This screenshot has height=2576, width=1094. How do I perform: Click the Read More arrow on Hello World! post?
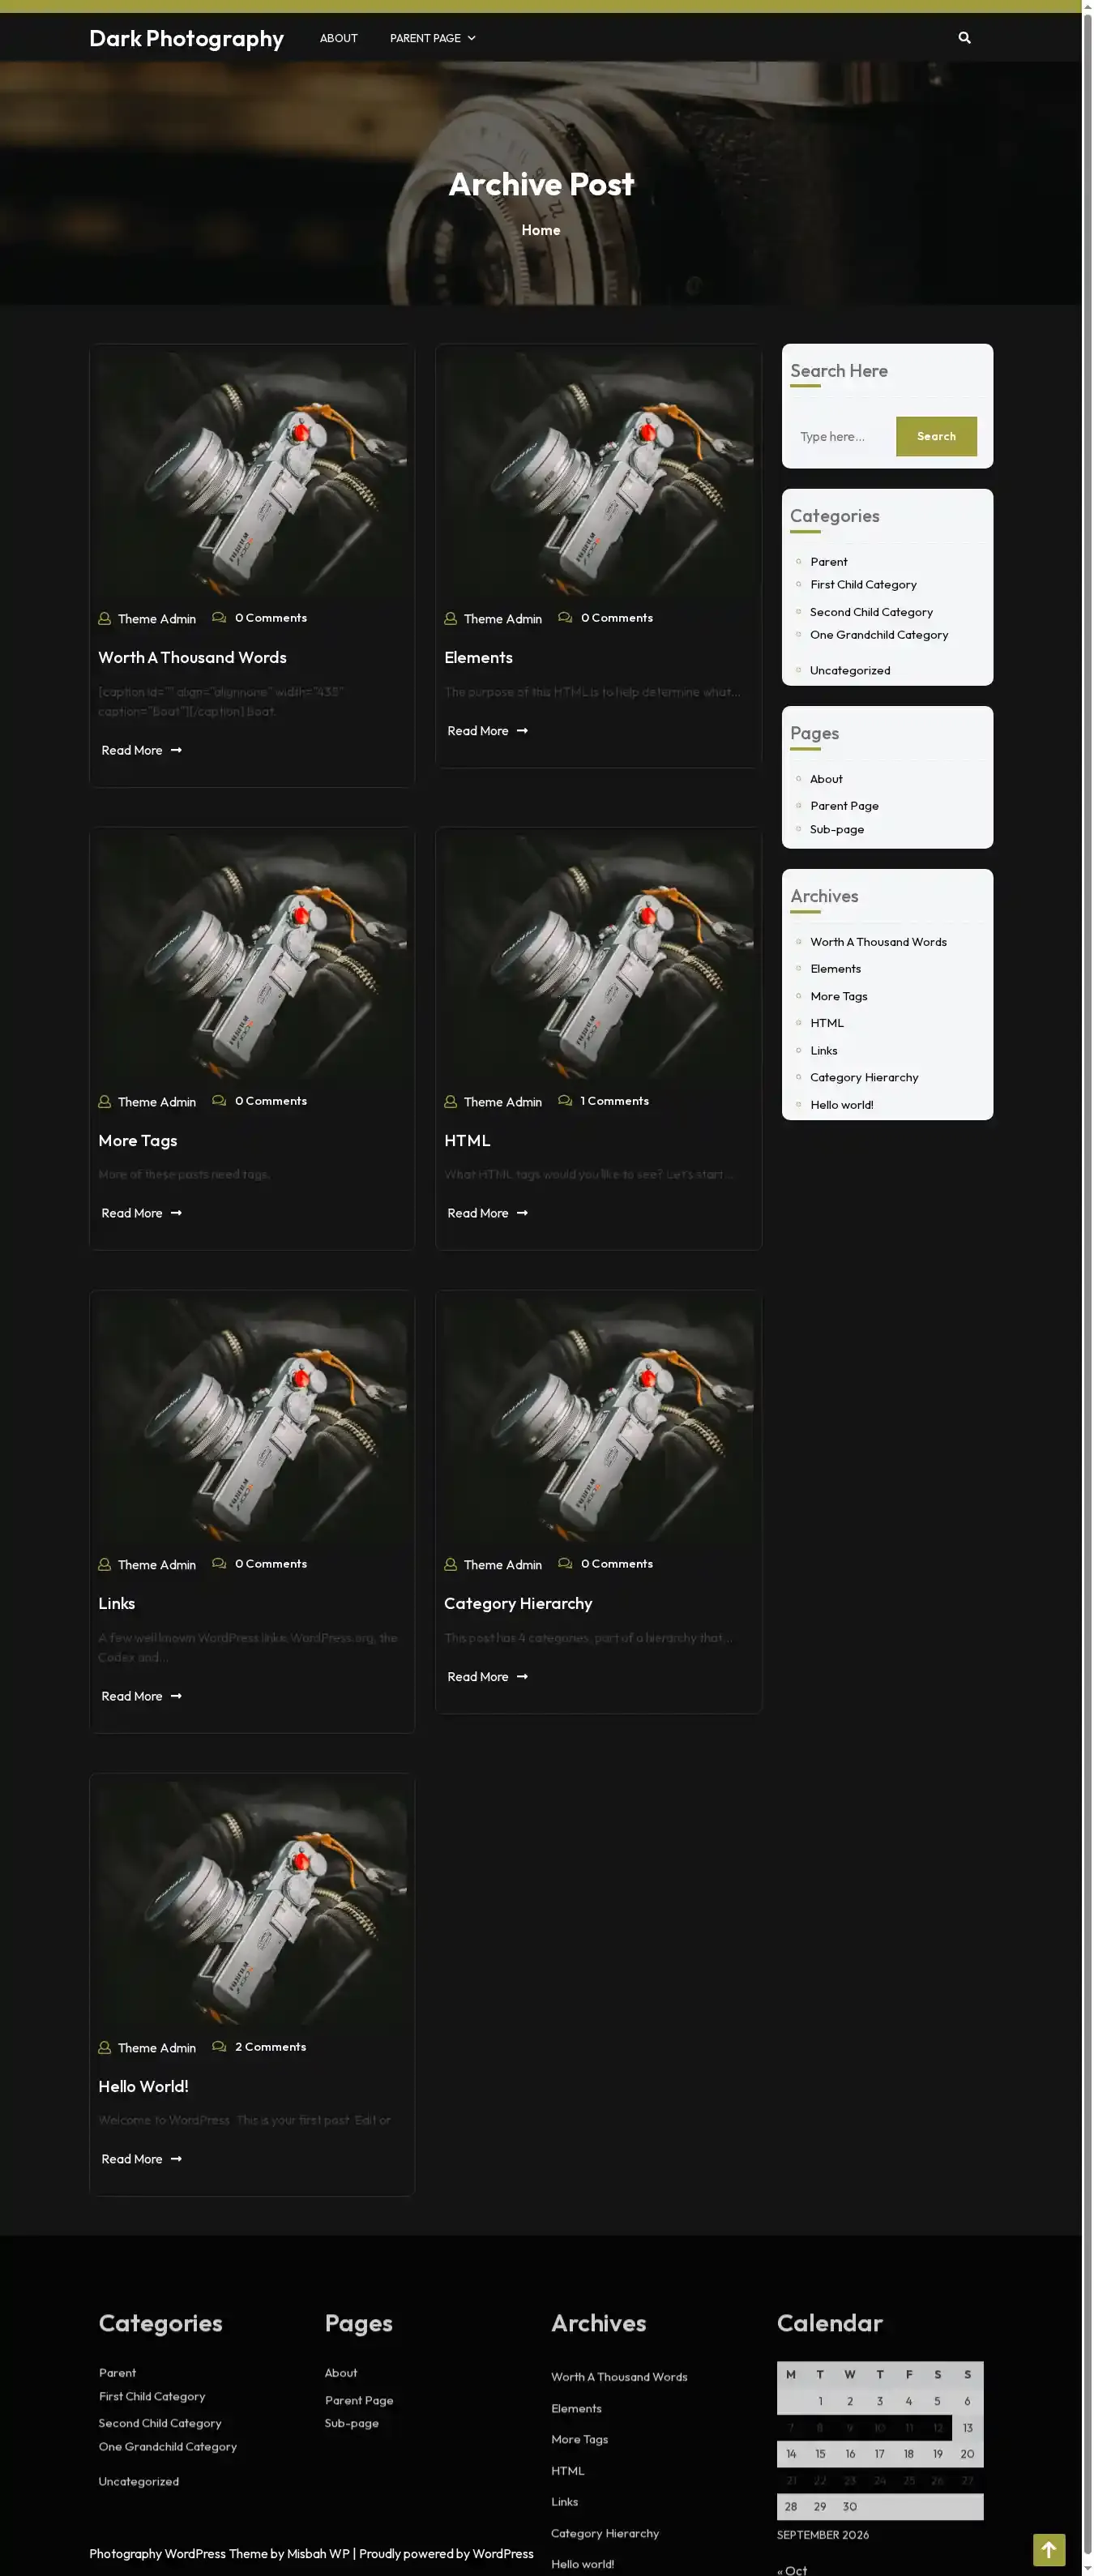click(176, 2159)
